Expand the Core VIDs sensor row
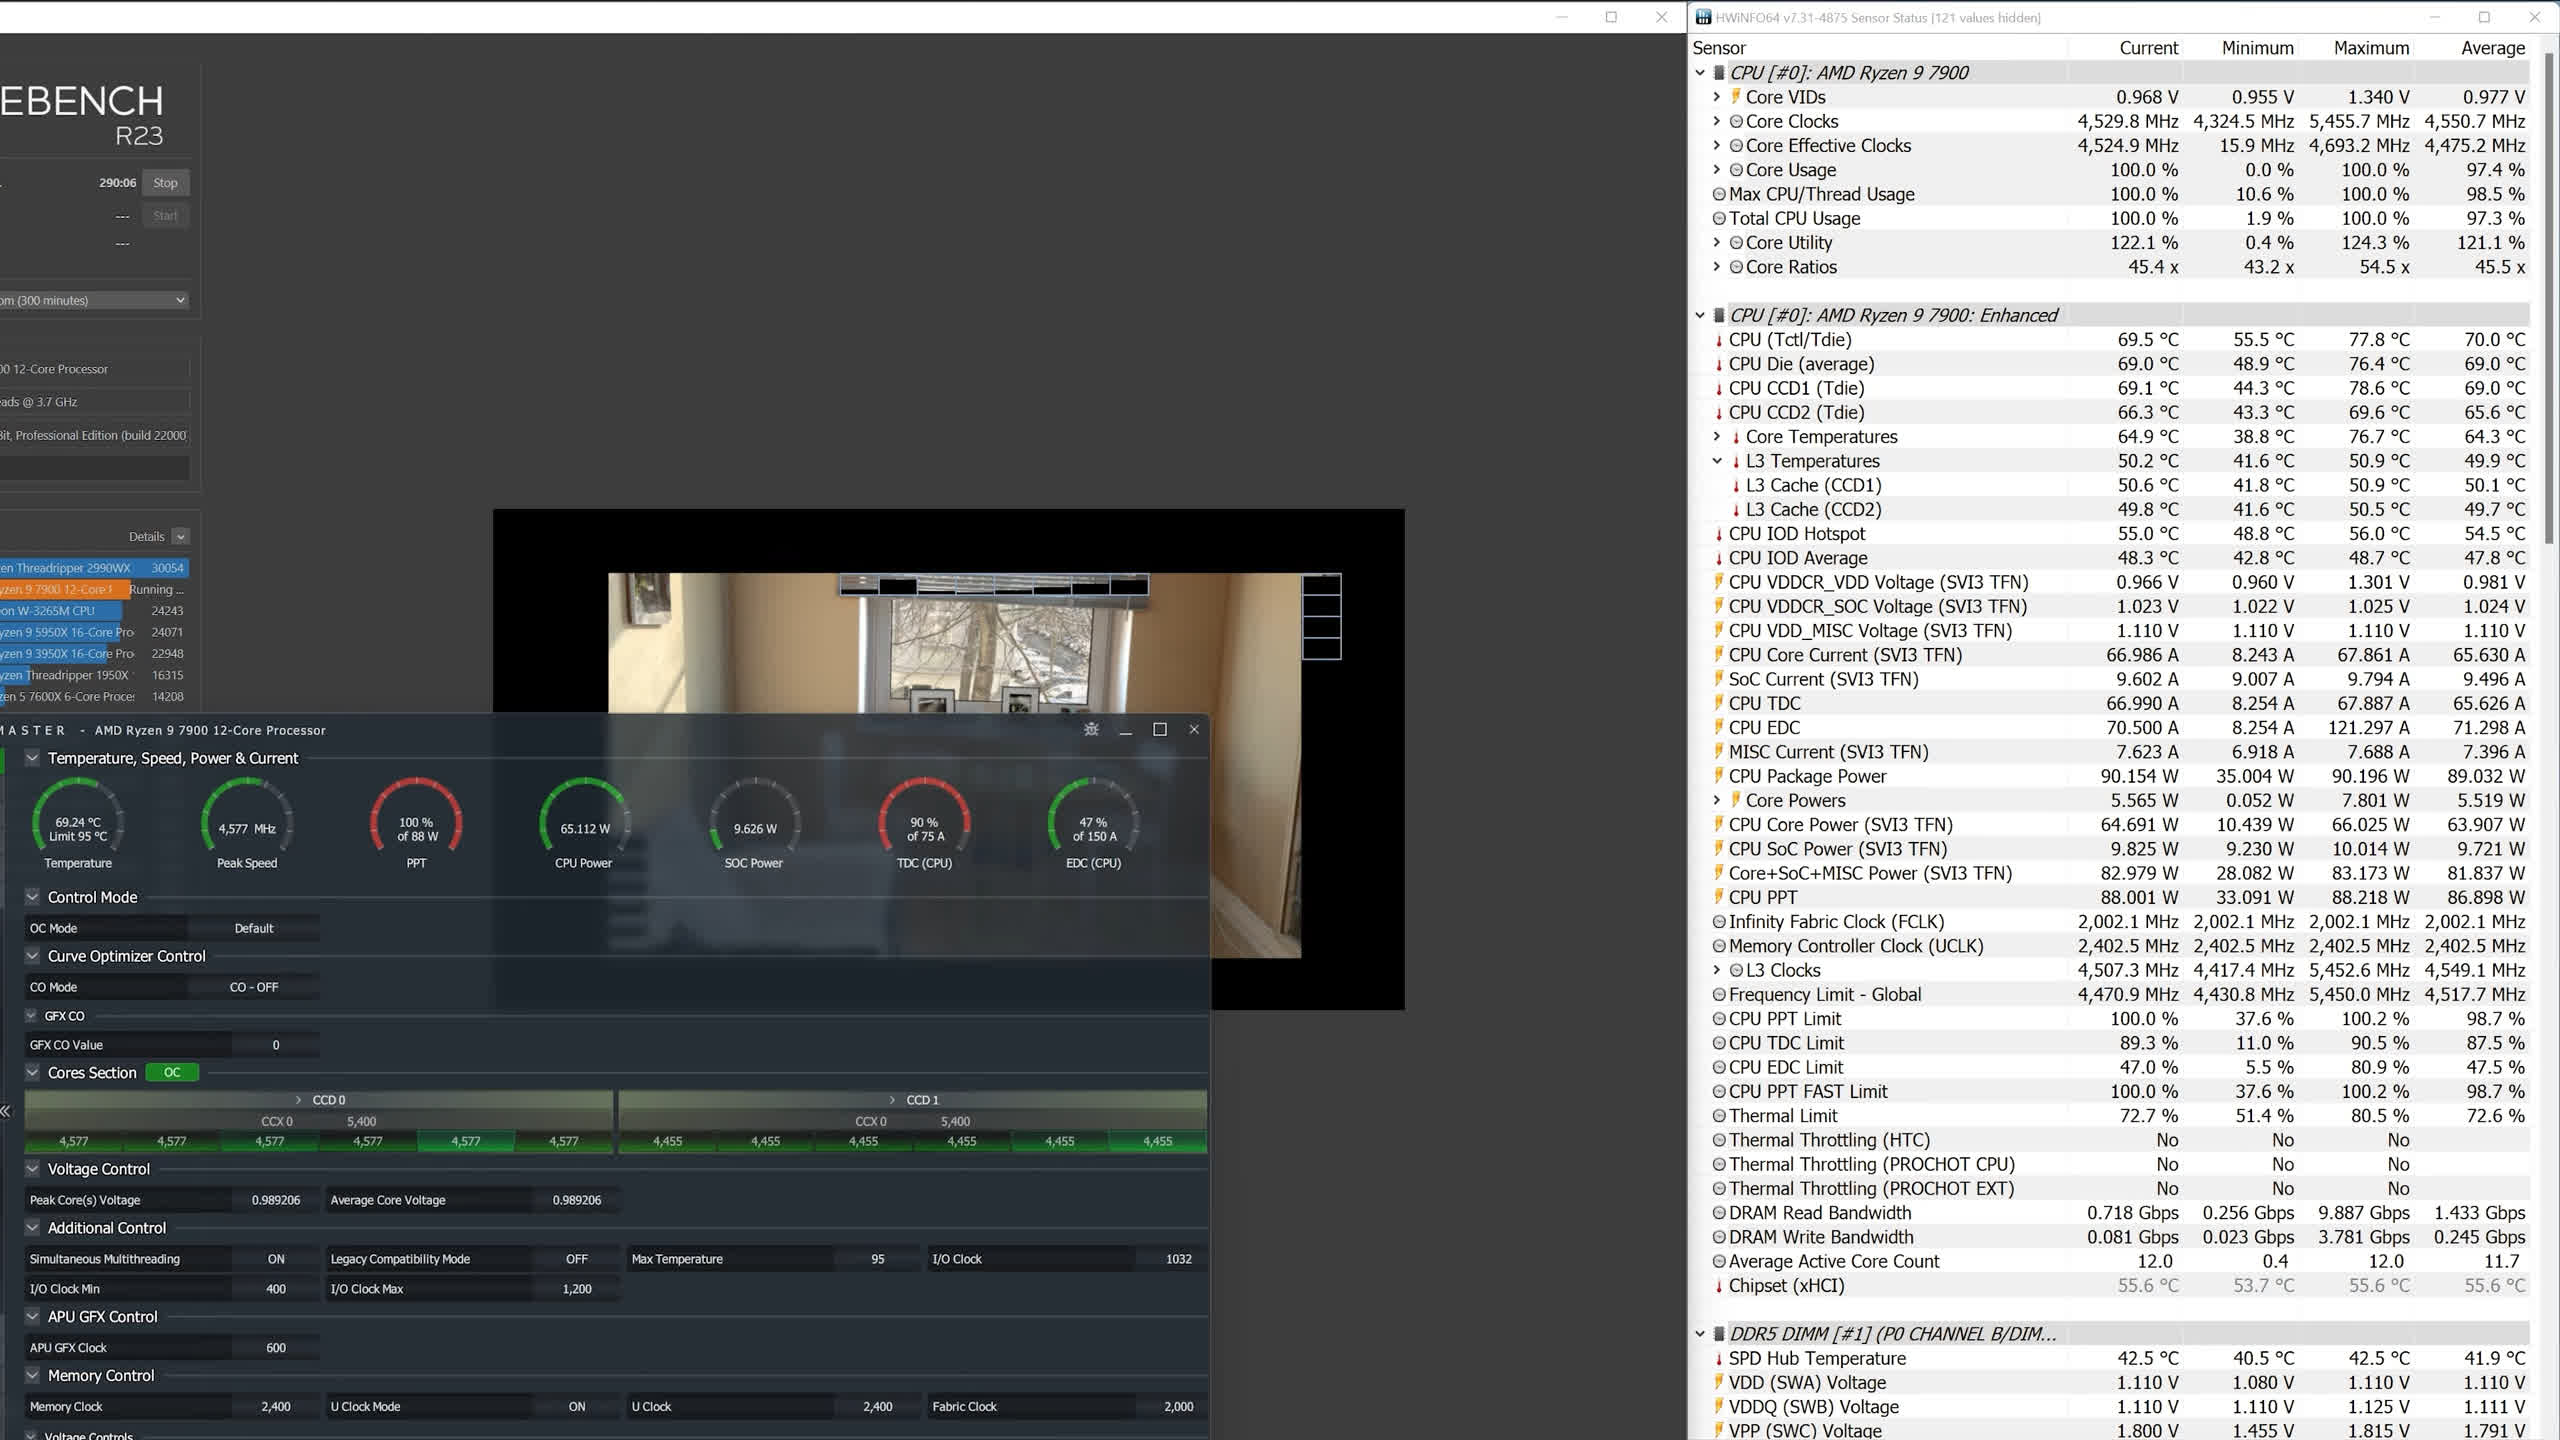This screenshot has height=1440, width=2560. pos(1717,97)
